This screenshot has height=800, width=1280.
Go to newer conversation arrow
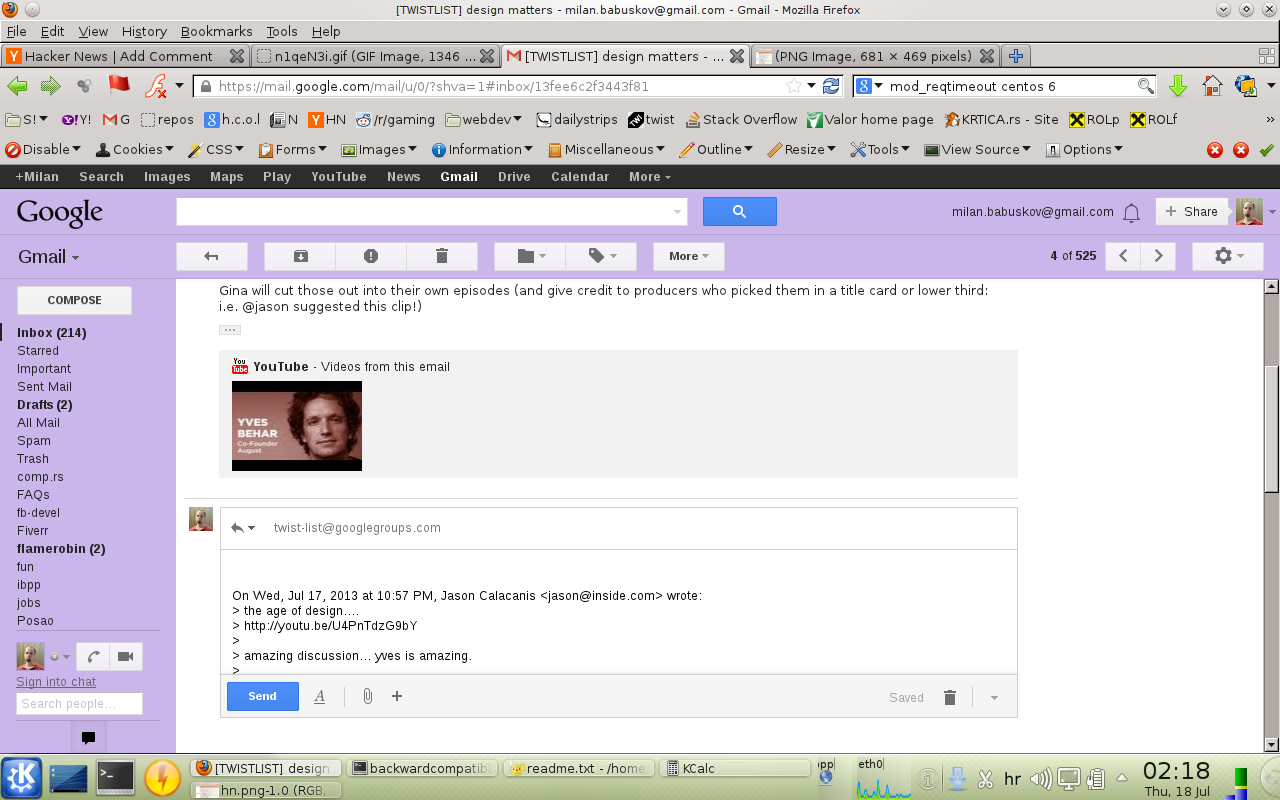pos(1123,256)
